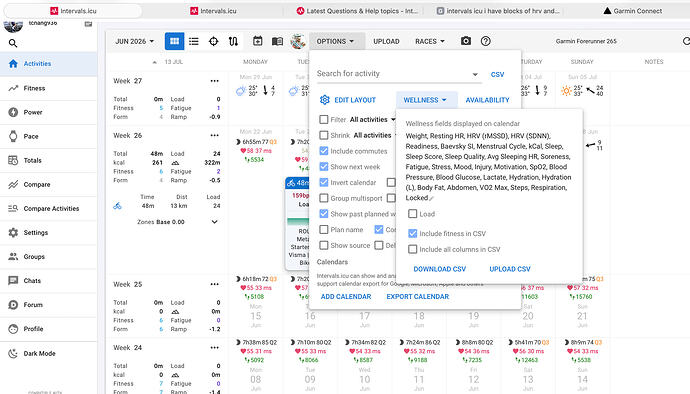This screenshot has width=690, height=394.
Task: Expand Zones Base chevron in Week 26
Action: [x=214, y=222]
